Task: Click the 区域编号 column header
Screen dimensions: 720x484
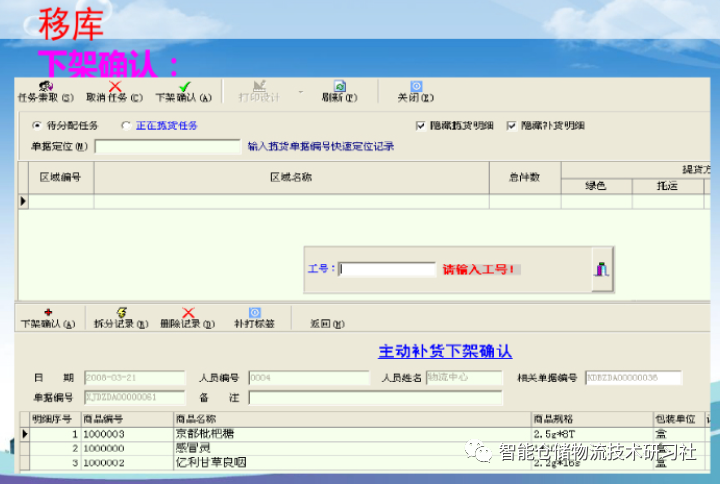Action: (x=61, y=177)
